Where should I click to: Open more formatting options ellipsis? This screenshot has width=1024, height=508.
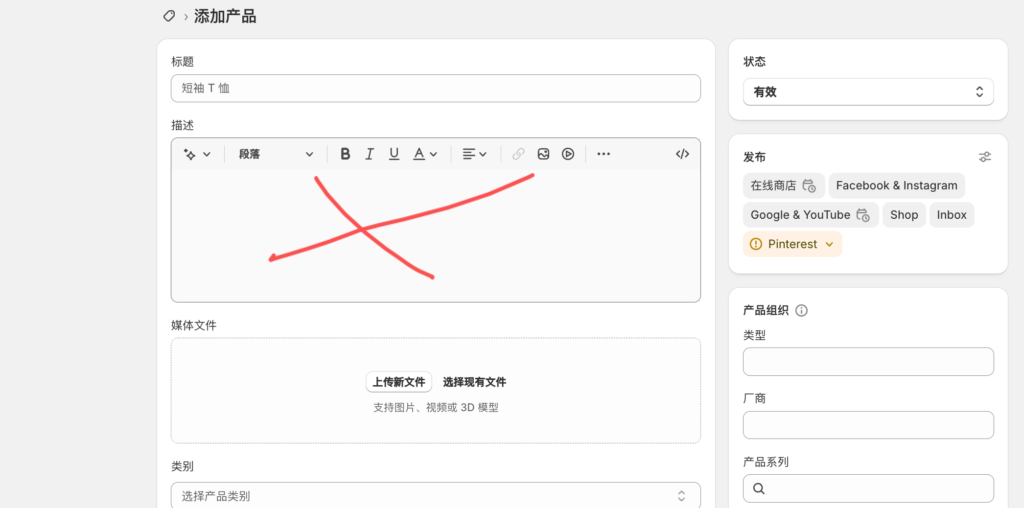coord(603,154)
